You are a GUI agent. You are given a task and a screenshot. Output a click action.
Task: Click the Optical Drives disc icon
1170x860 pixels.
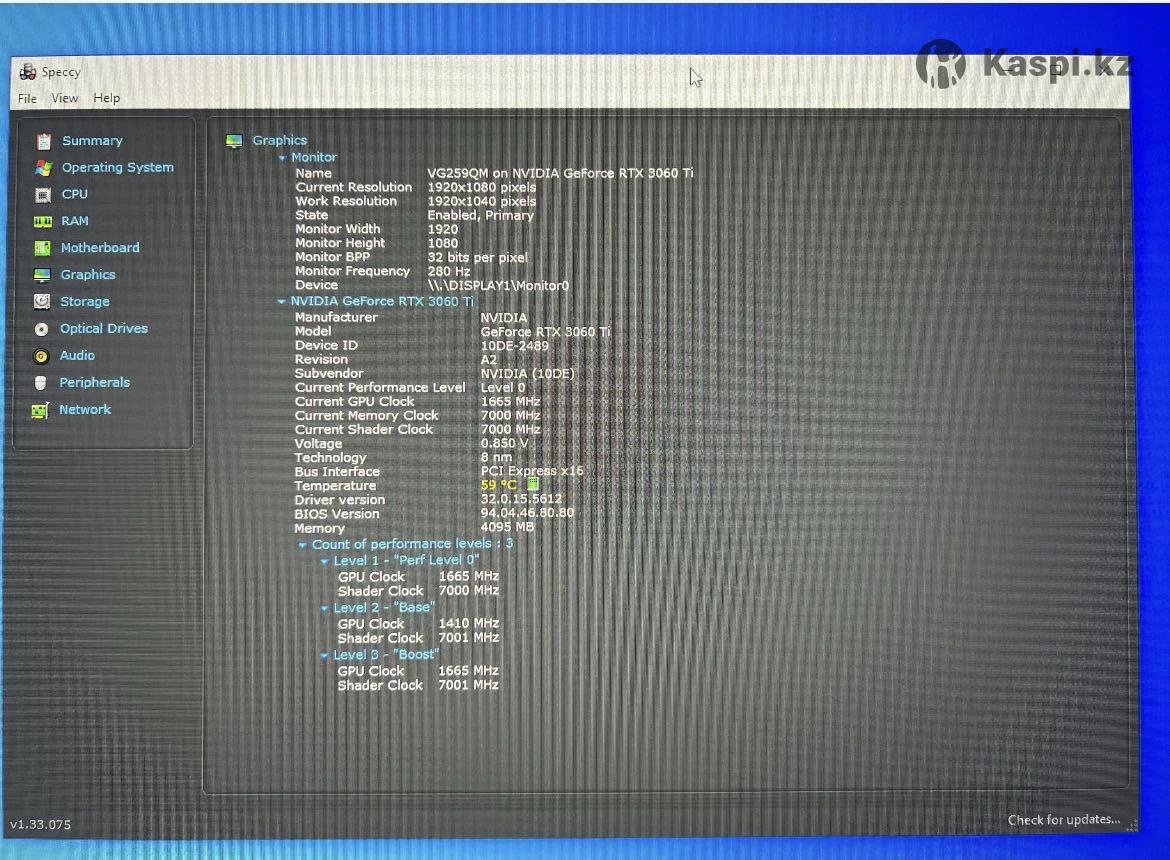[x=42, y=329]
